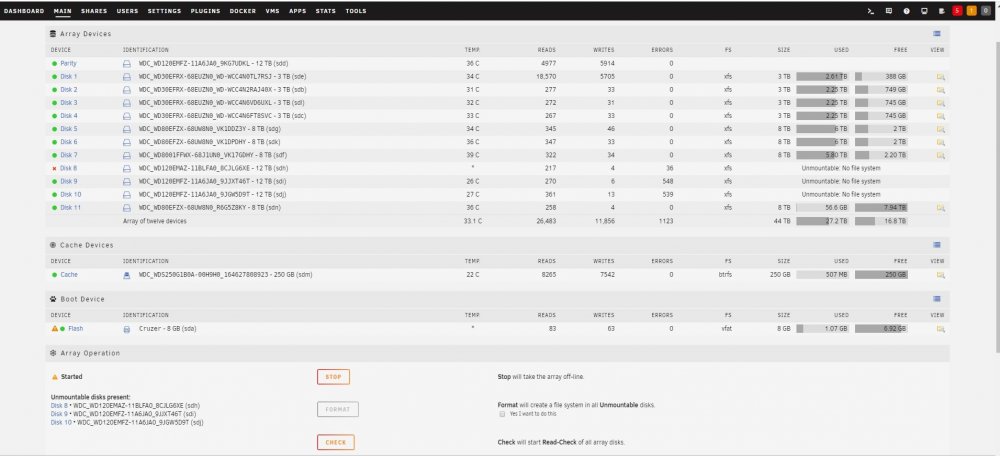Viewport: 1000px width, 456px height.
Task: Open the feedback speech-bubble icon
Action: click(x=888, y=11)
